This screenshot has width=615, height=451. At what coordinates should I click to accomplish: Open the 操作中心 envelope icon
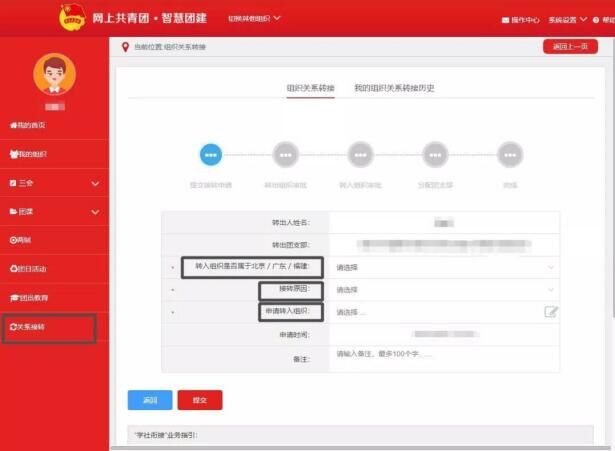click(x=506, y=20)
